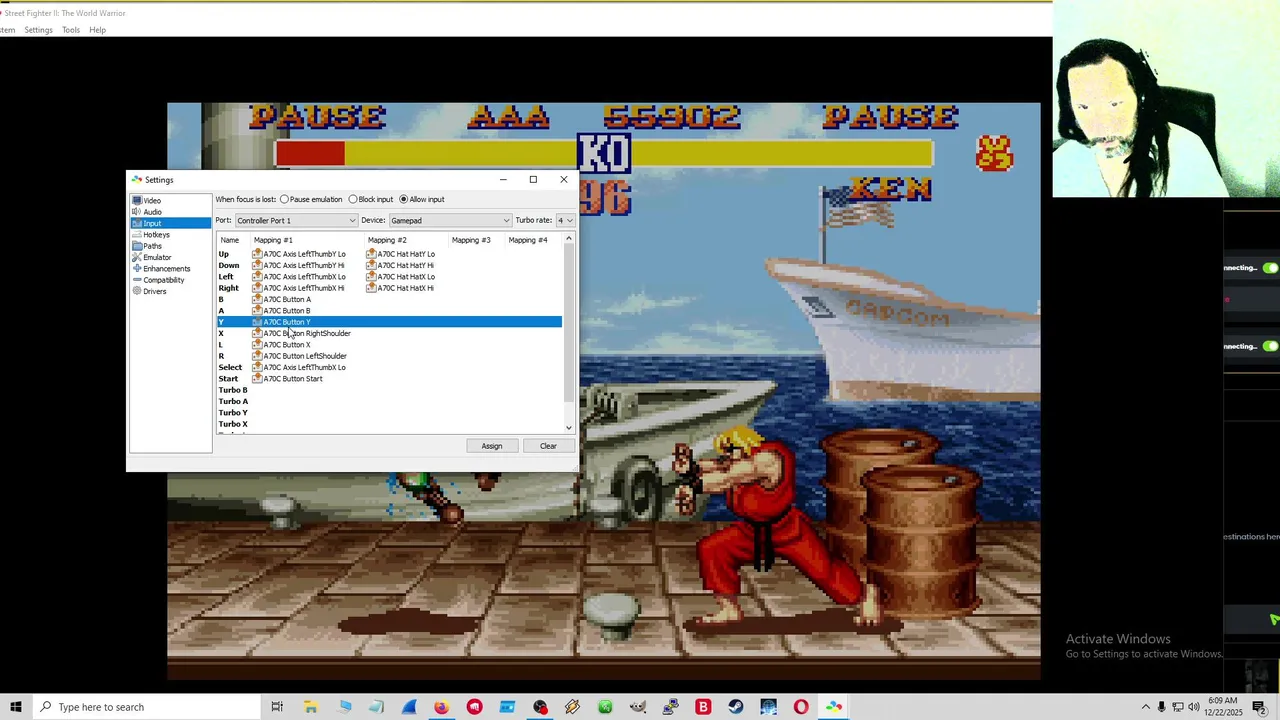Screen dimensions: 1280x720
Task: Click the mapping list scroll up arrow
Action: tap(569, 239)
